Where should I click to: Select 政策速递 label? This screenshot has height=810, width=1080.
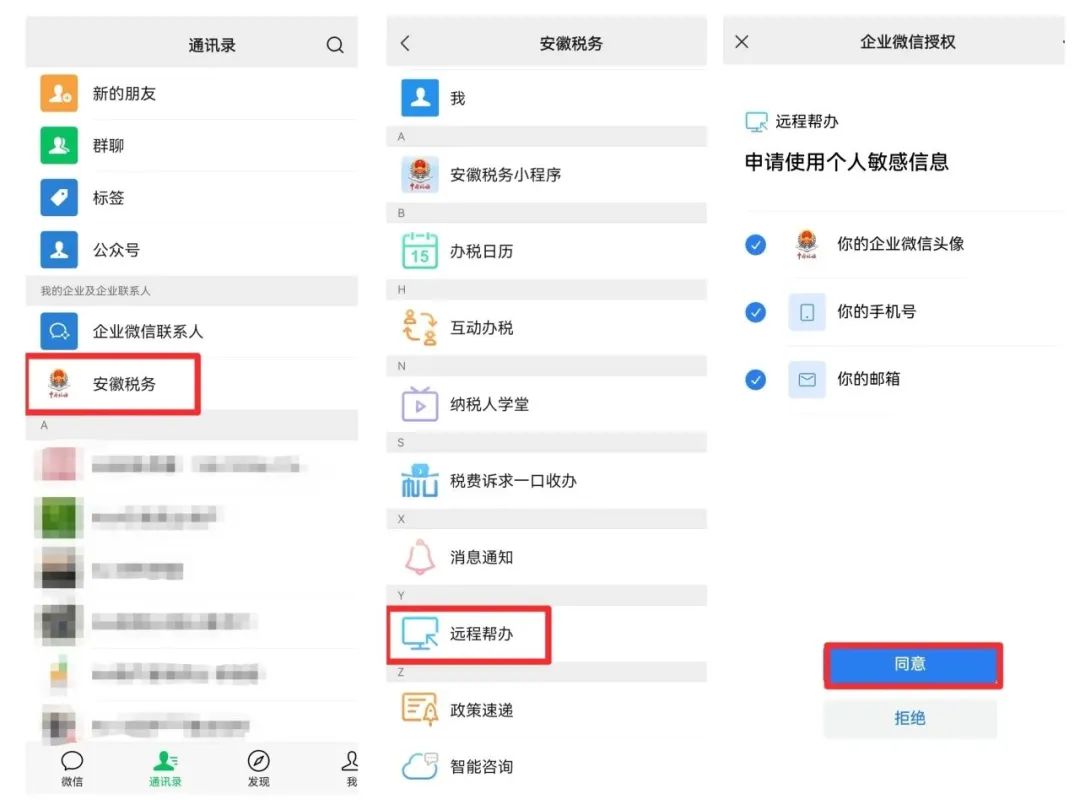tap(481, 709)
